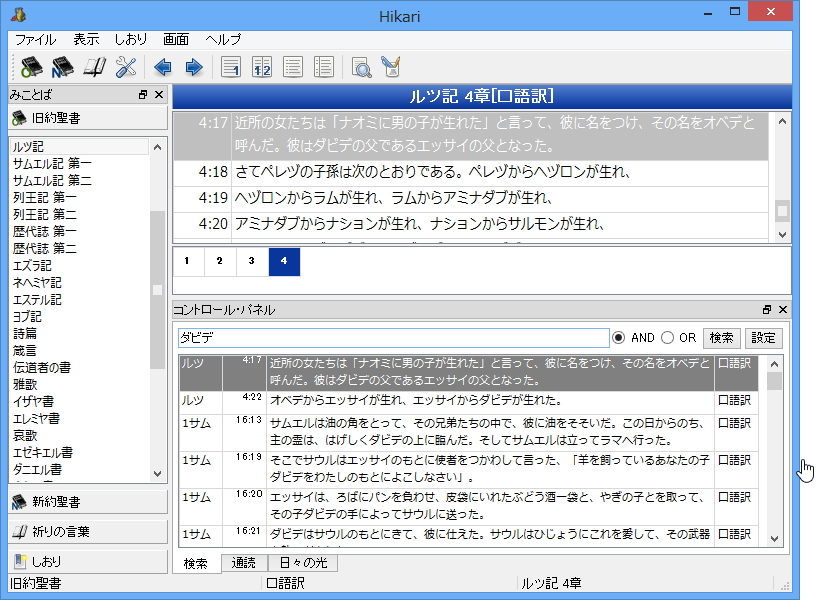Navigate back with the blue left arrow
Screen dimensions: 828x600
[x=165, y=67]
